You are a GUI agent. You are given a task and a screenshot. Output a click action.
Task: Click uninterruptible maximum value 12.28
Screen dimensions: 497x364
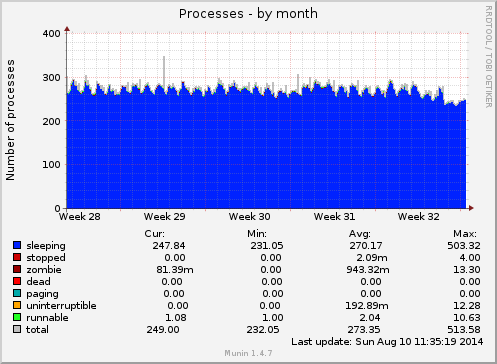(x=467, y=306)
